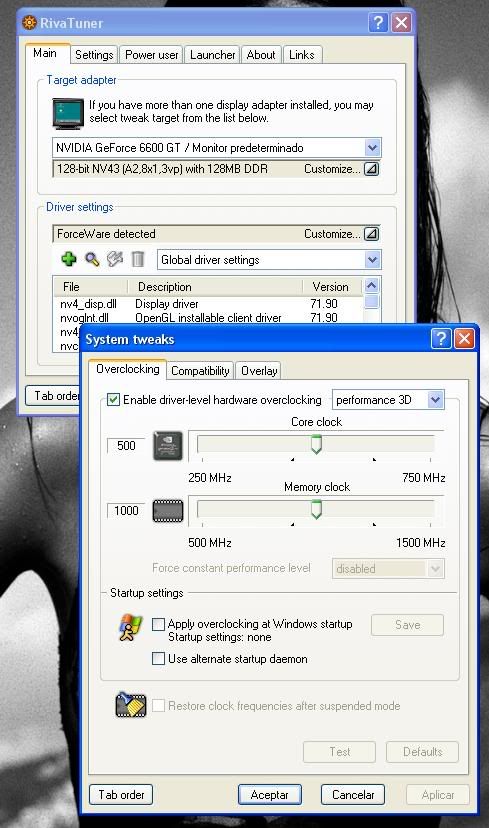Close the RivaTuner main window
The image size is (489, 828).
point(401,22)
